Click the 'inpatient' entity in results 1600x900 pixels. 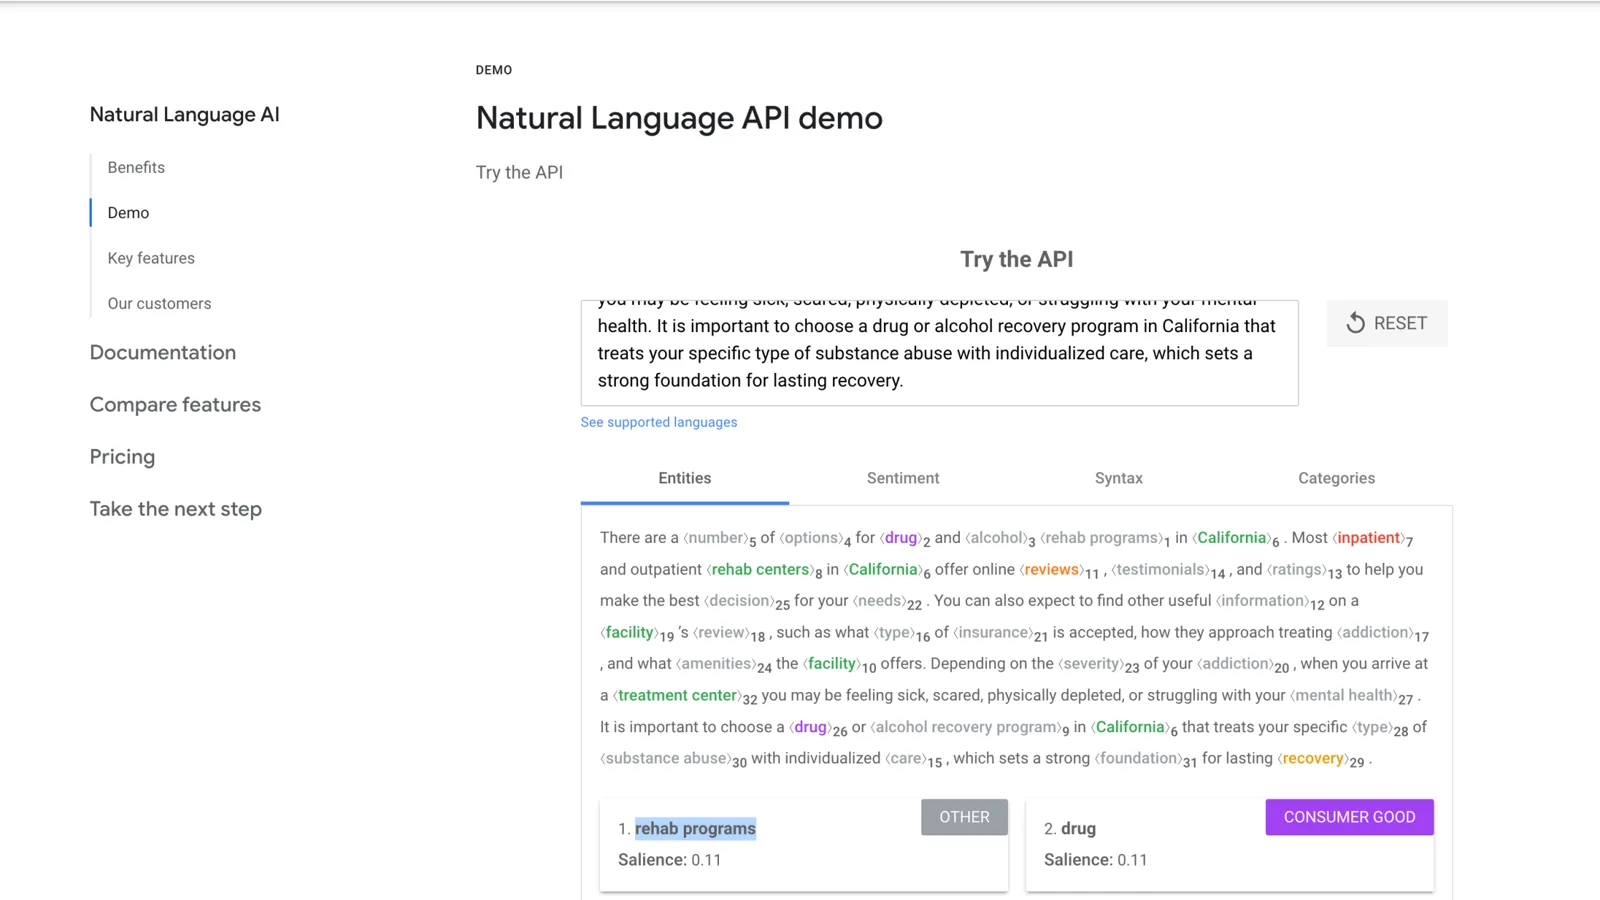[1369, 538]
